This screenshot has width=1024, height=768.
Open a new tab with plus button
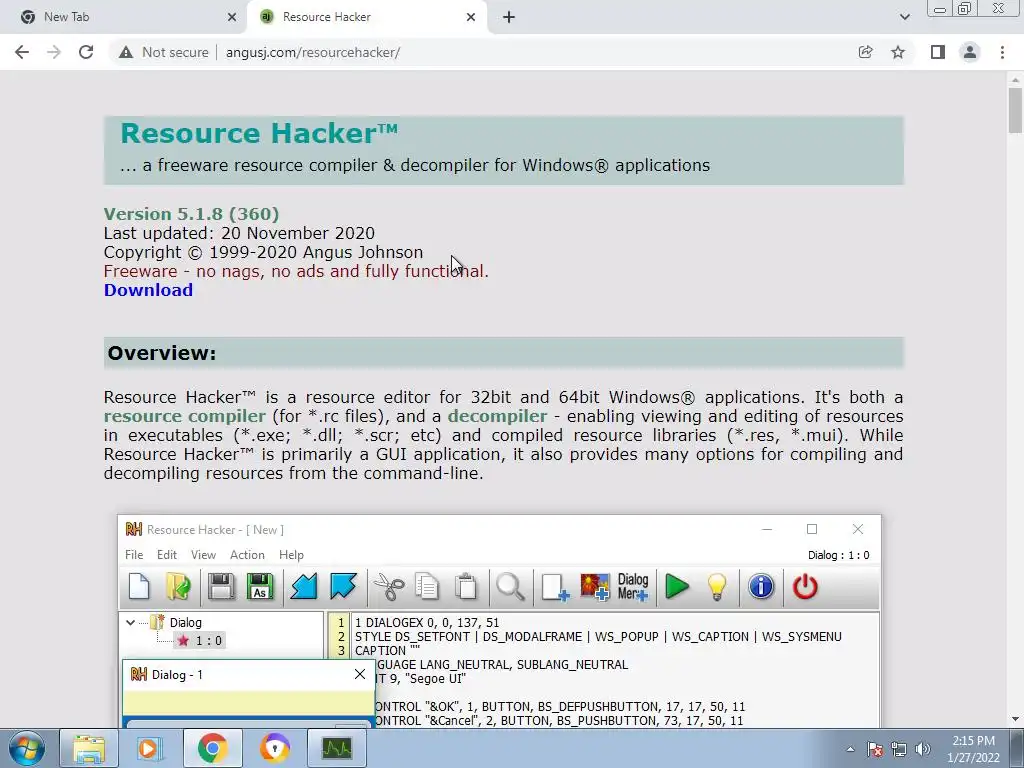509,17
